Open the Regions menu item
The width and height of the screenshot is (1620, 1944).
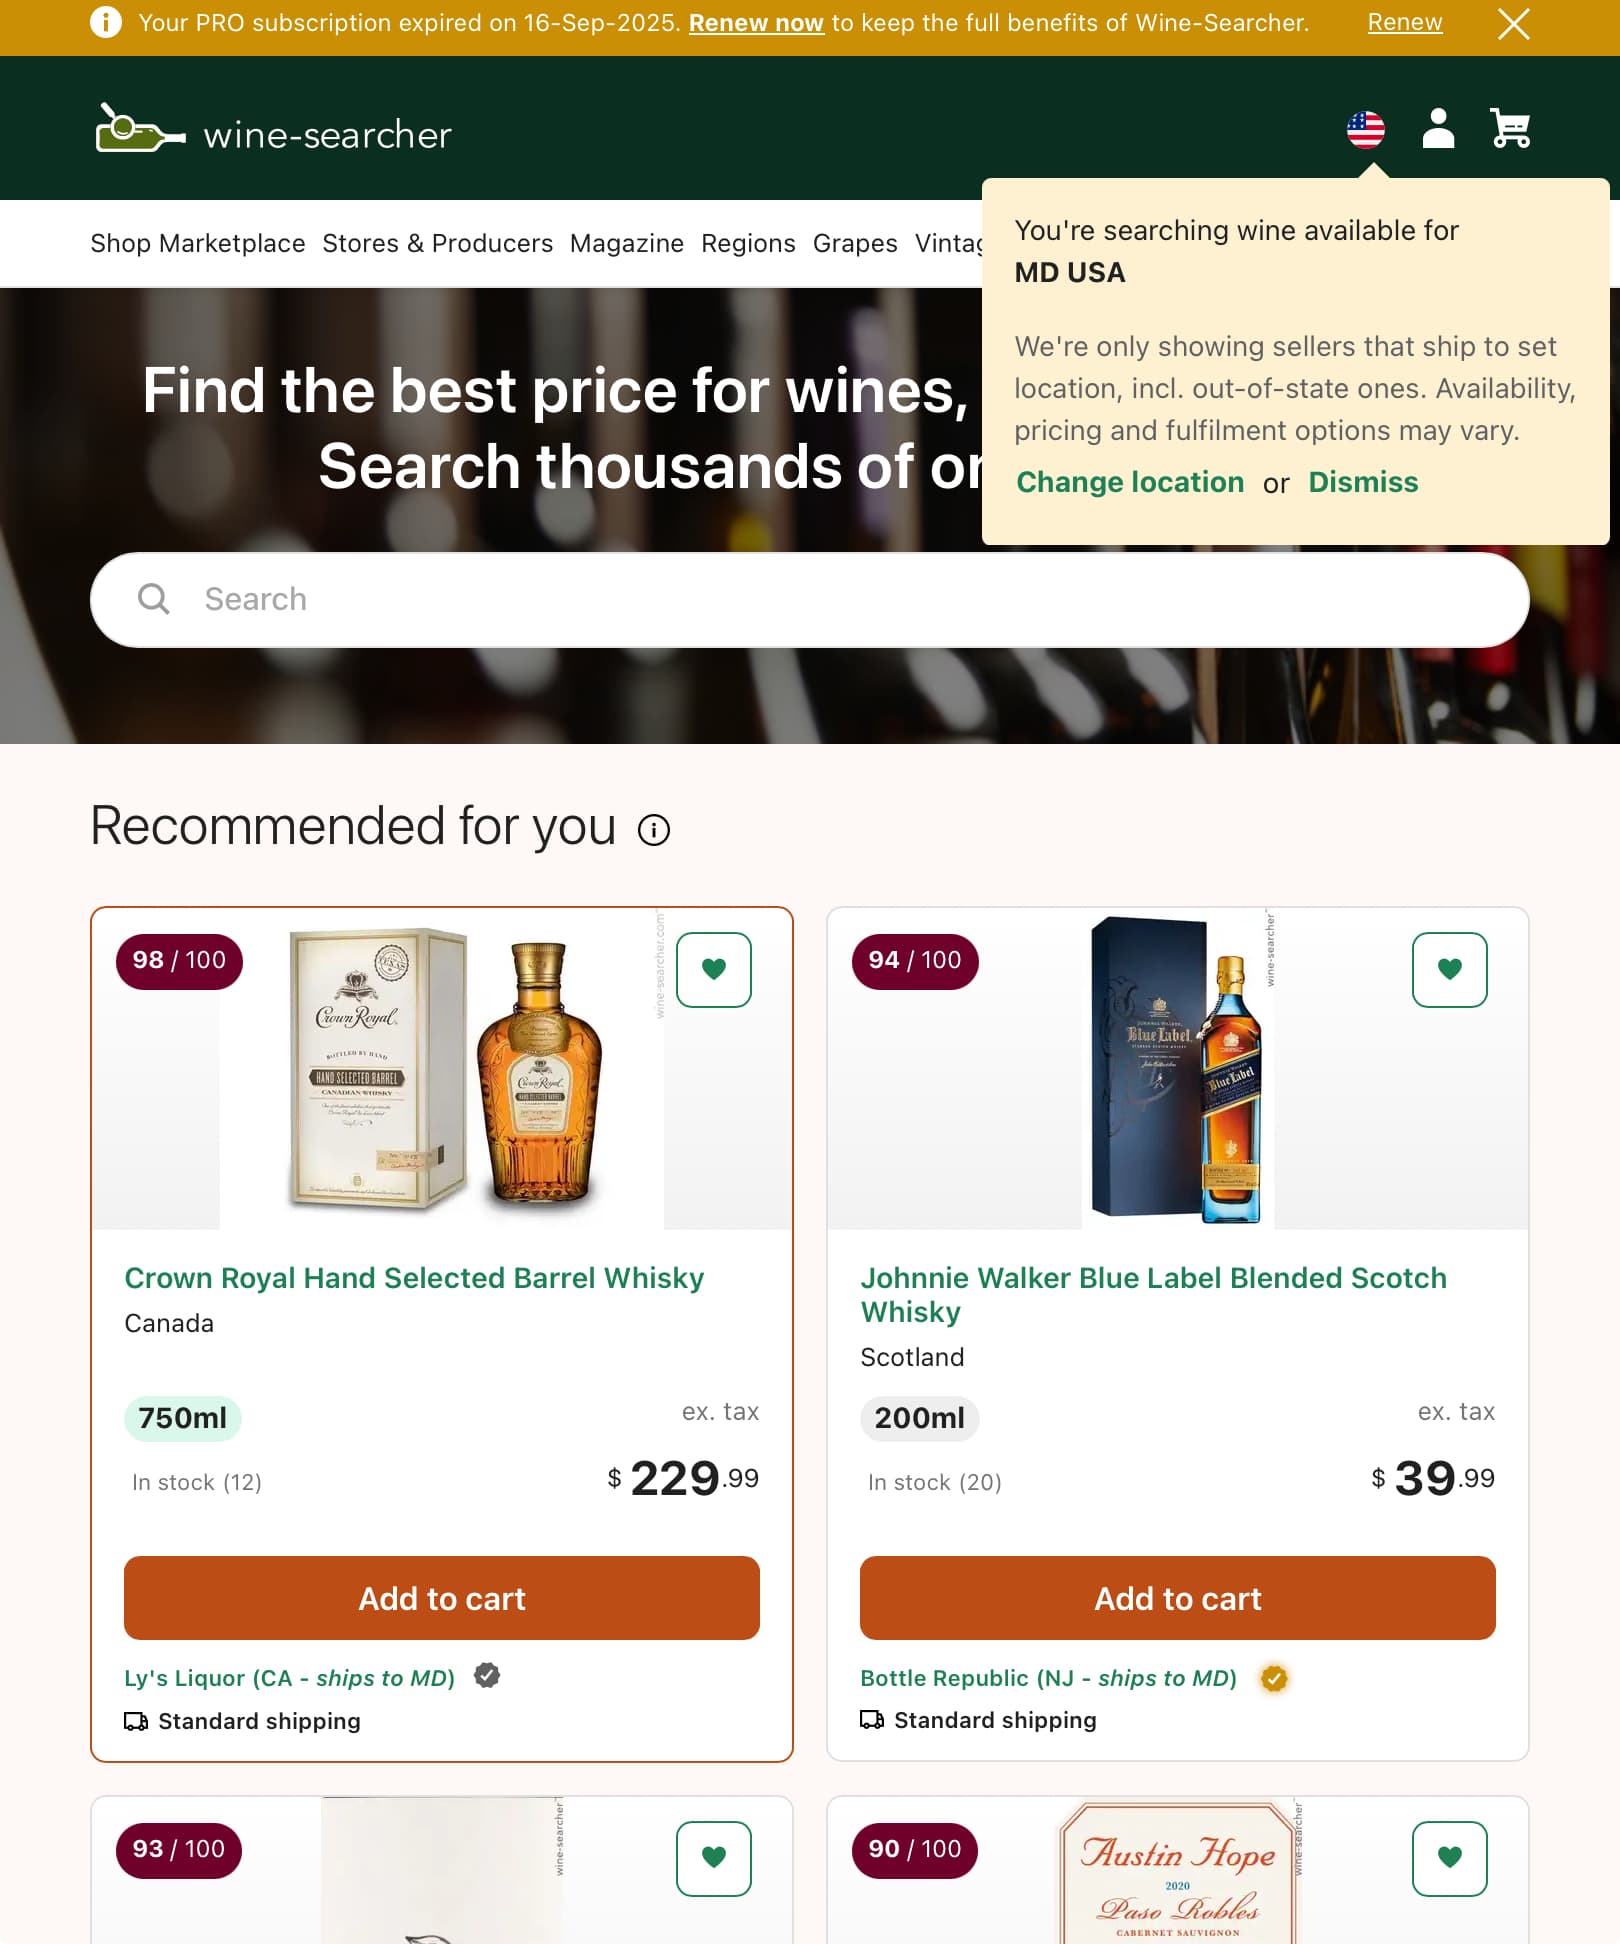(x=748, y=244)
